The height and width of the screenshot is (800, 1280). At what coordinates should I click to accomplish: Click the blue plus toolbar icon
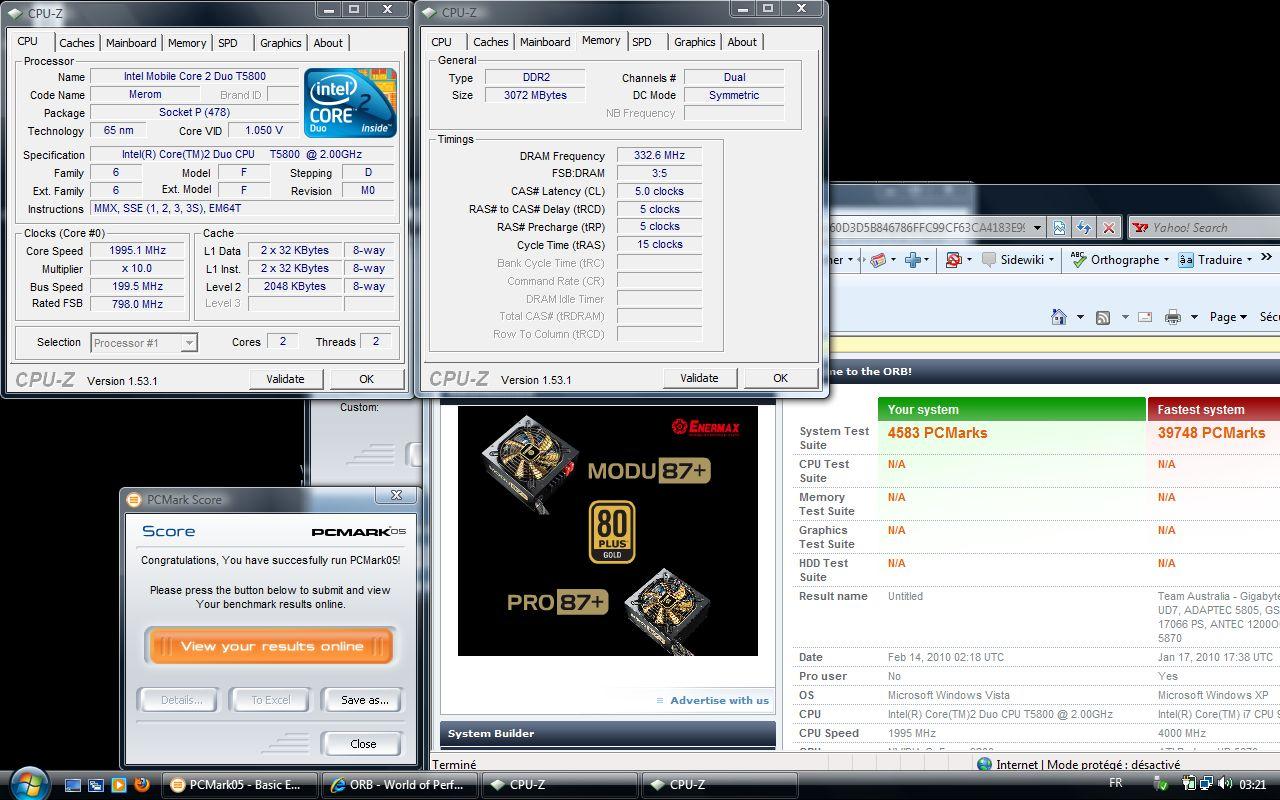(x=912, y=260)
